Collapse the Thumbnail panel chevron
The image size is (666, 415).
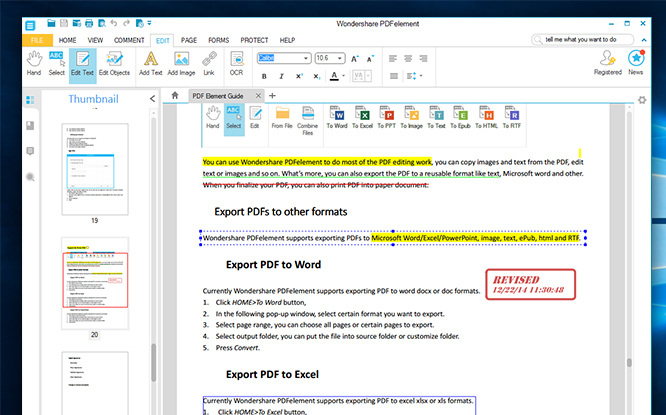pos(152,99)
